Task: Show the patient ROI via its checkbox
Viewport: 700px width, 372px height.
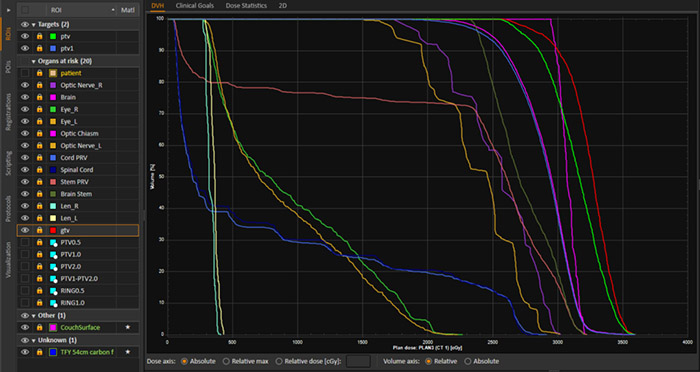Action: (25, 73)
